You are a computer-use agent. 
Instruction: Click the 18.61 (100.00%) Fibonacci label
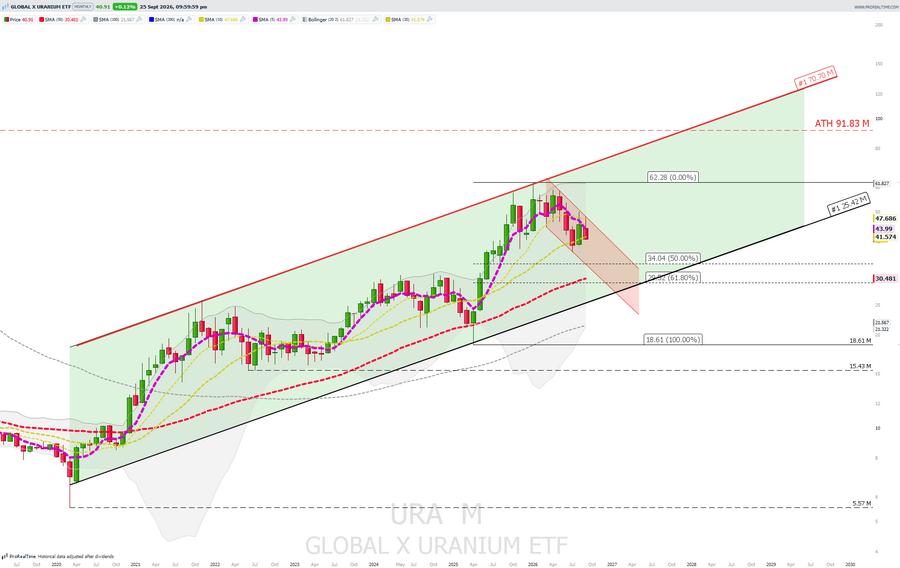click(x=673, y=340)
